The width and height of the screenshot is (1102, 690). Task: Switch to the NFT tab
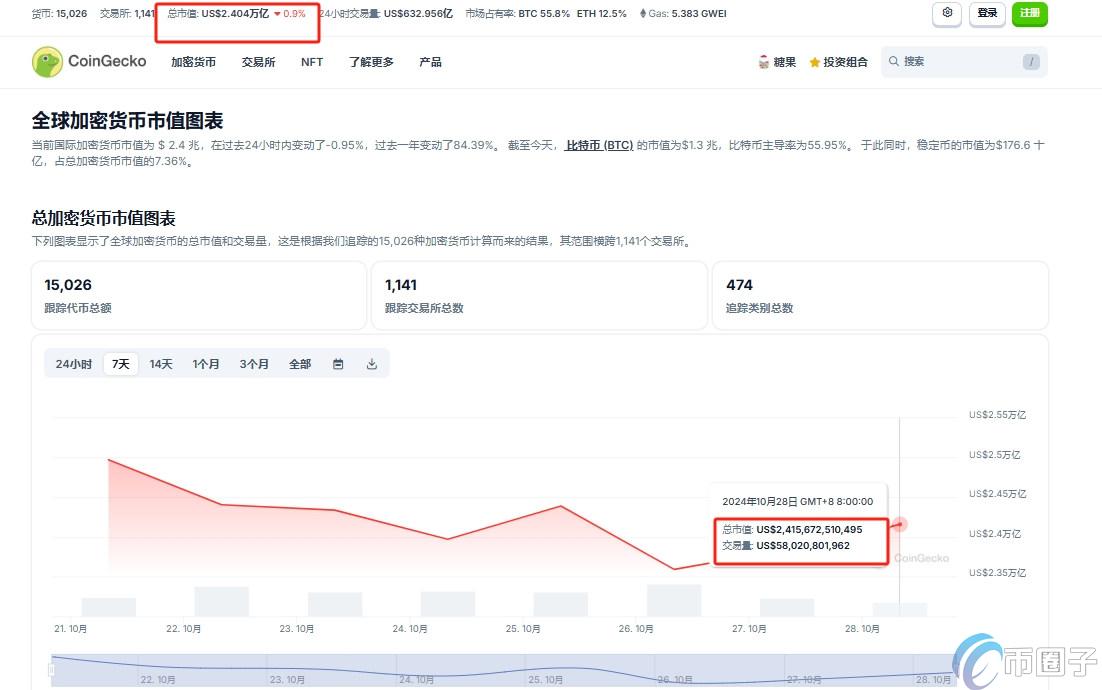pos(311,62)
